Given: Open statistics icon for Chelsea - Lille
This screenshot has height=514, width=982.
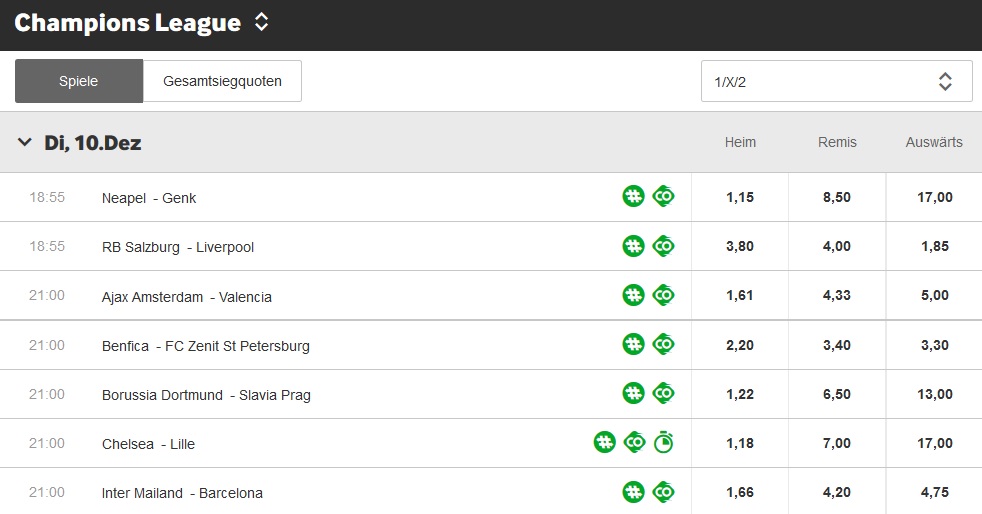Looking at the screenshot, I should (604, 443).
